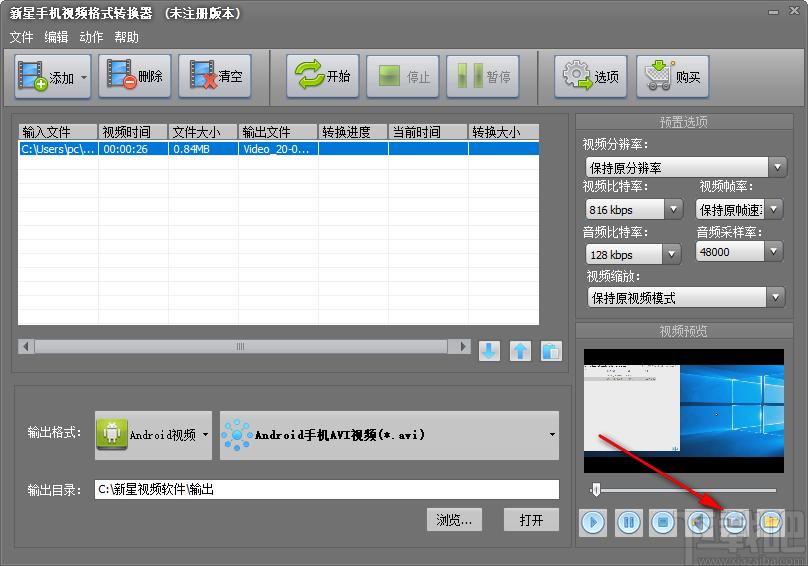This screenshot has width=808, height=566.
Task: Play the video preview
Action: click(x=593, y=523)
